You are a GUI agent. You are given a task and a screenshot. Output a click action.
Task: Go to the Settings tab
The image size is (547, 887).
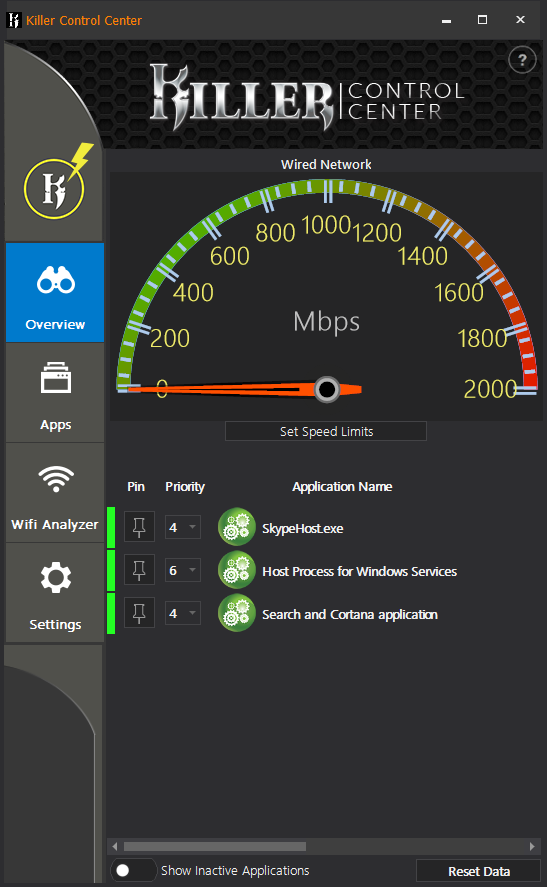(55, 593)
